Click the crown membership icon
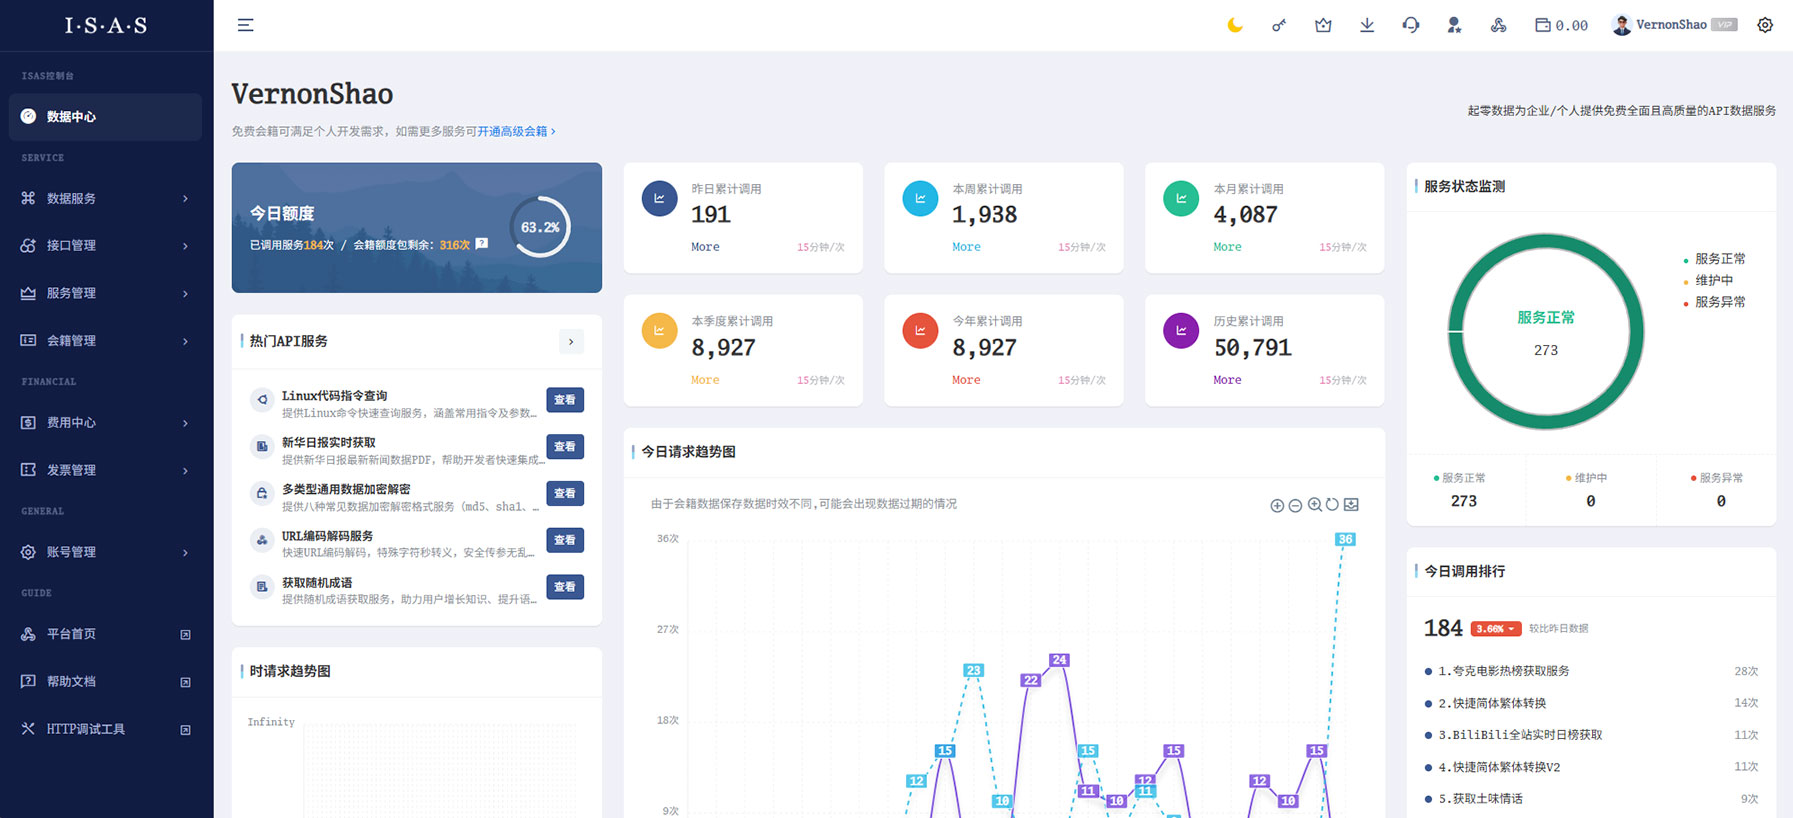The image size is (1793, 818). tap(1323, 25)
